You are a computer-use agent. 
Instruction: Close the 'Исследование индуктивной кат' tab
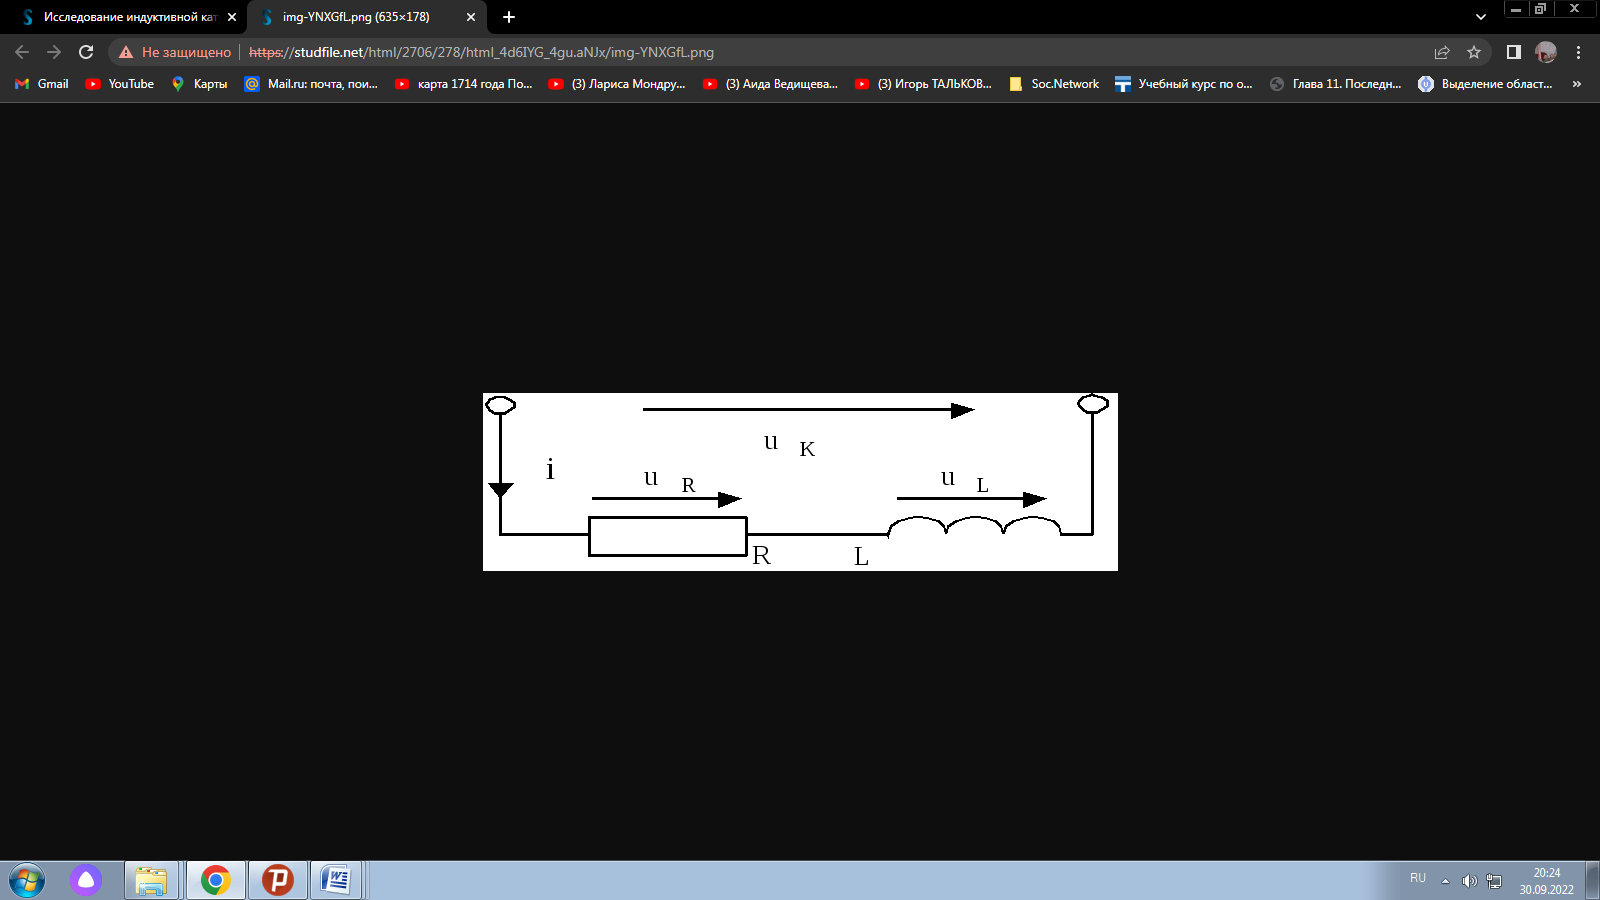232,17
